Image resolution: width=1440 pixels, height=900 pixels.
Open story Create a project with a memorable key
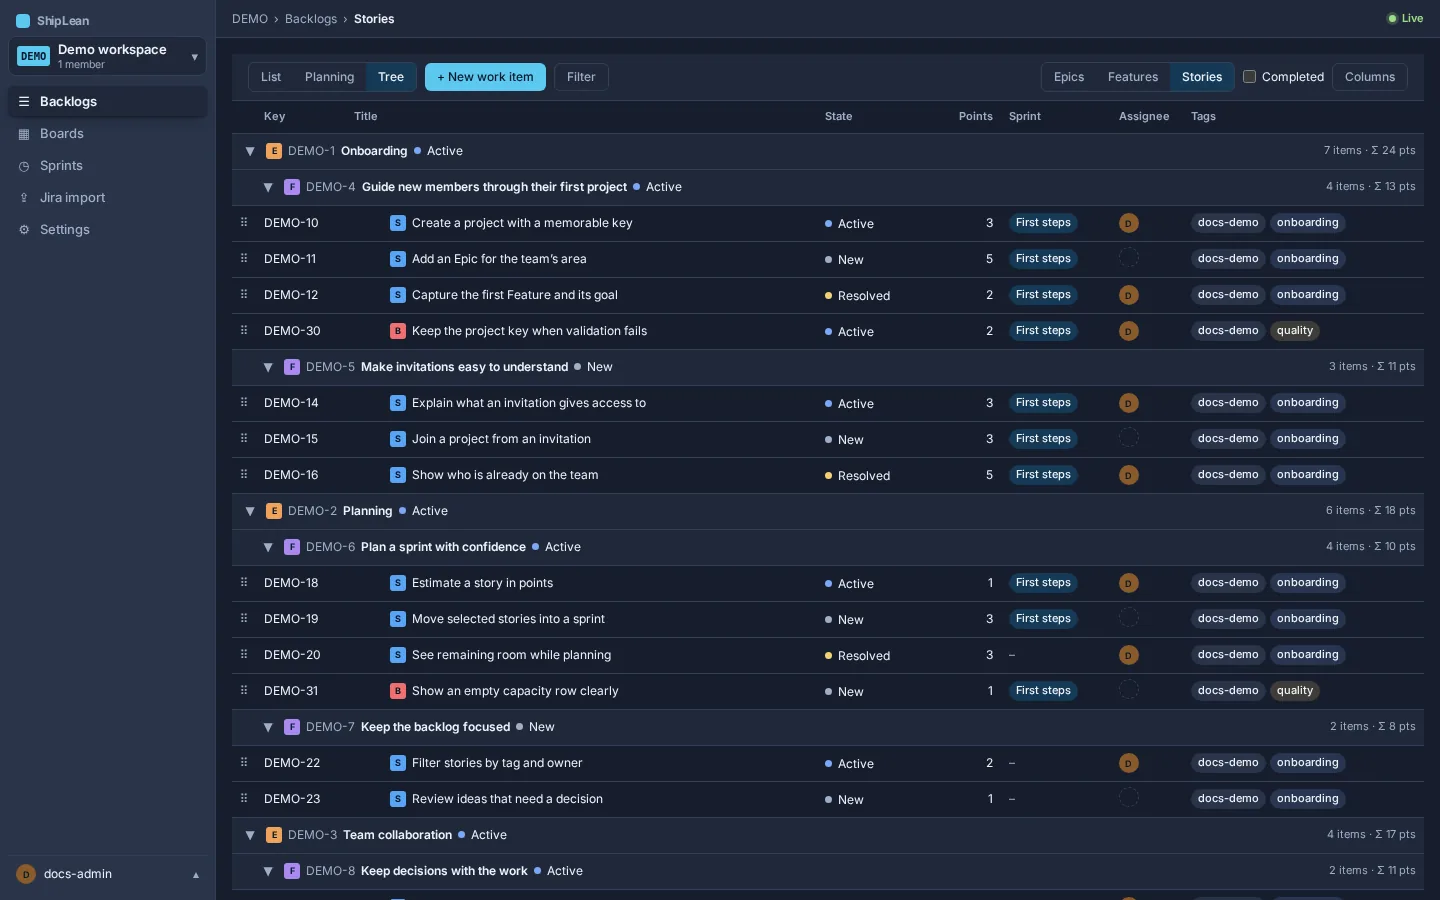pyautogui.click(x=522, y=223)
